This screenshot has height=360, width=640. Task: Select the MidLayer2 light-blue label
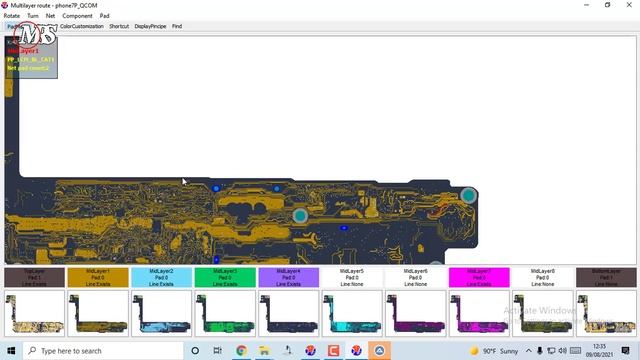pyautogui.click(x=162, y=278)
